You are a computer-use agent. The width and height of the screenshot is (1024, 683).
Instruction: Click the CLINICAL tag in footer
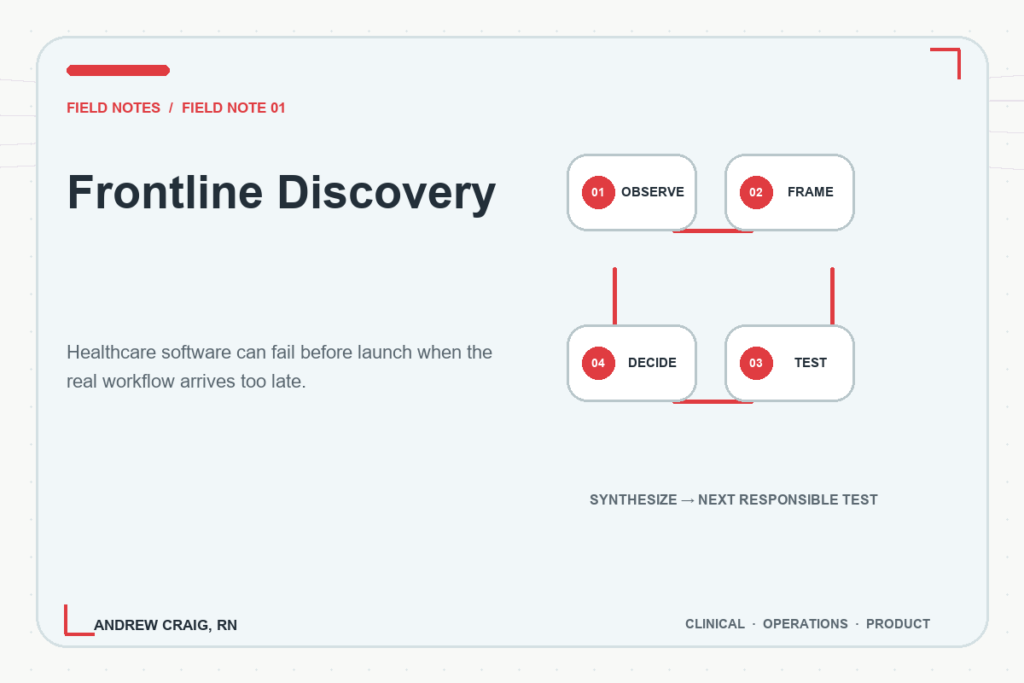(x=714, y=624)
